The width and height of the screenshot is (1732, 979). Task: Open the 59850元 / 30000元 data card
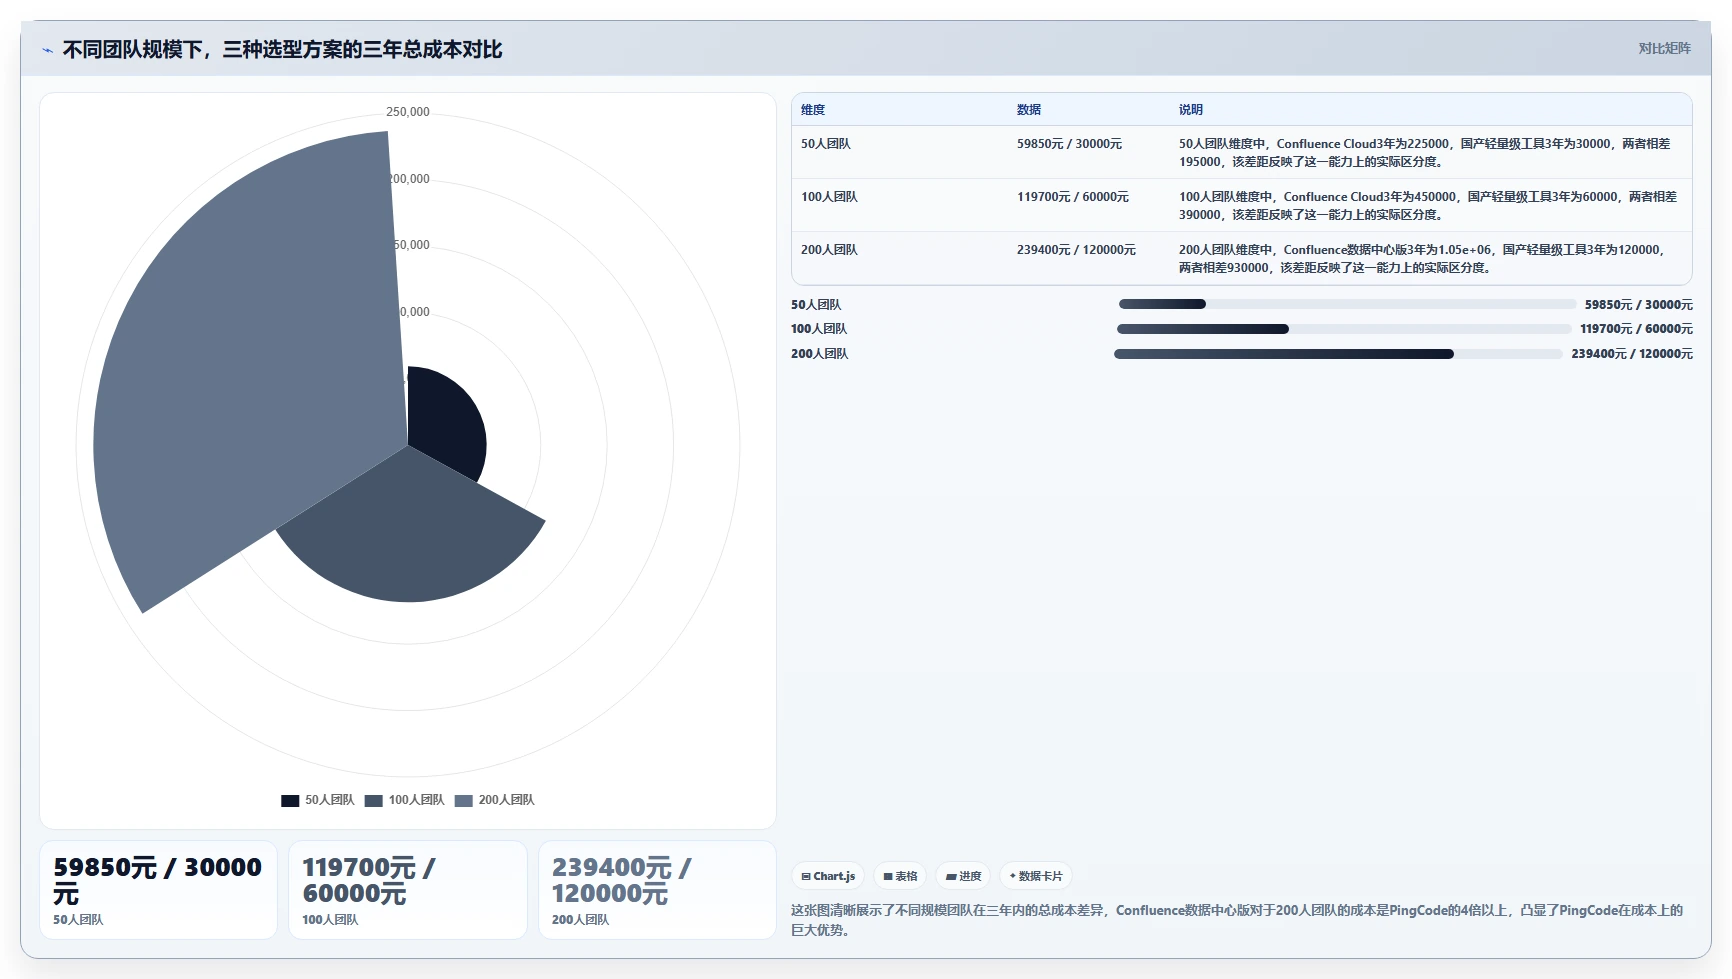click(x=158, y=890)
